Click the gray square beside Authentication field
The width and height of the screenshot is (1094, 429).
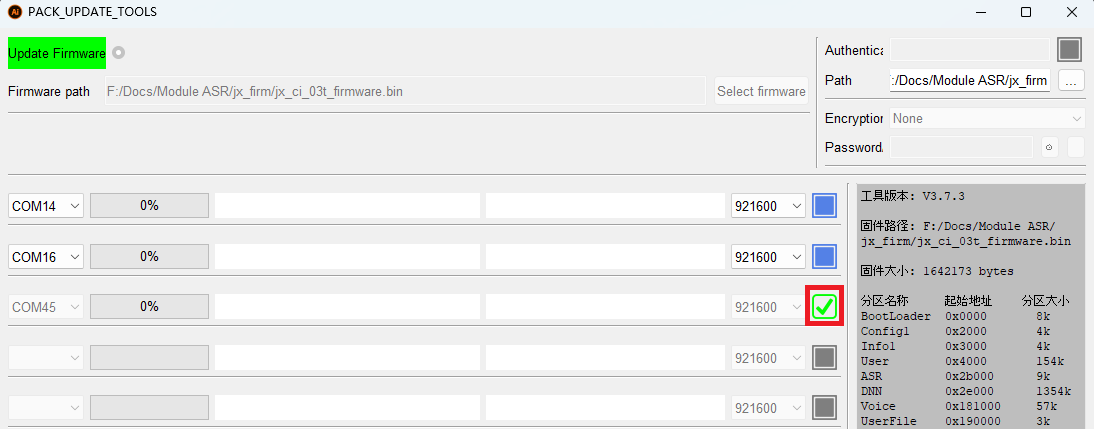1070,50
